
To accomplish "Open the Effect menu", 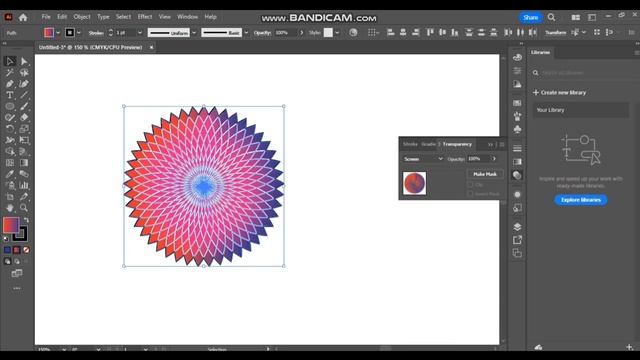I will (144, 17).
